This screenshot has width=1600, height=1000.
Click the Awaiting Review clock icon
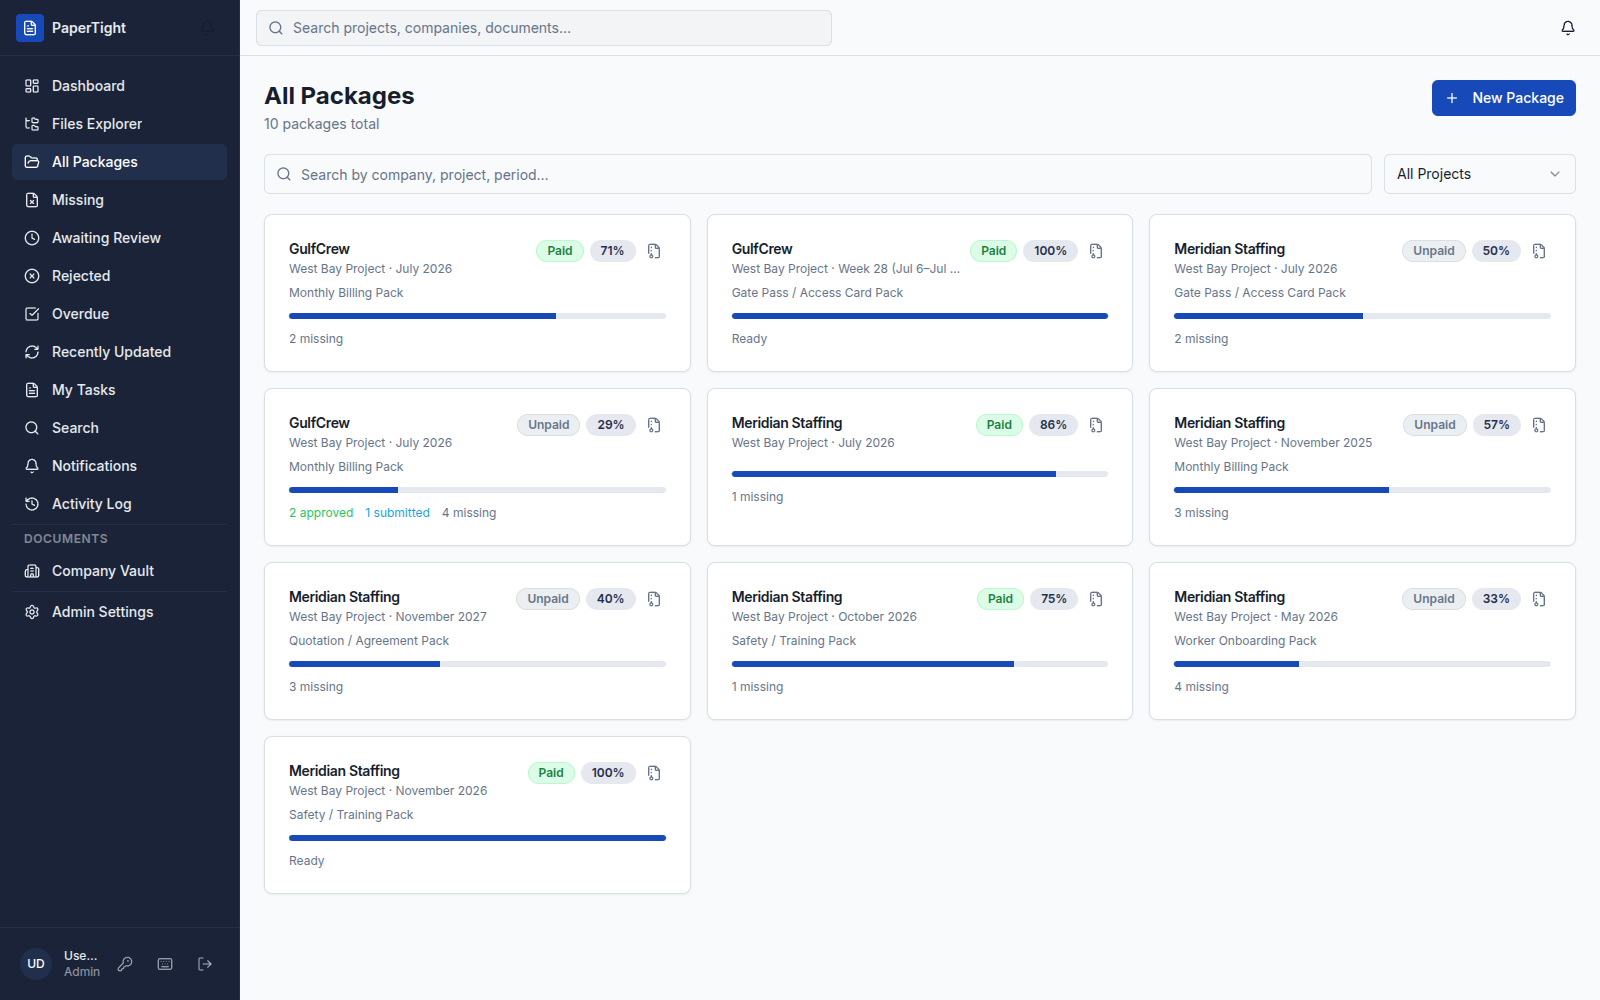32,238
